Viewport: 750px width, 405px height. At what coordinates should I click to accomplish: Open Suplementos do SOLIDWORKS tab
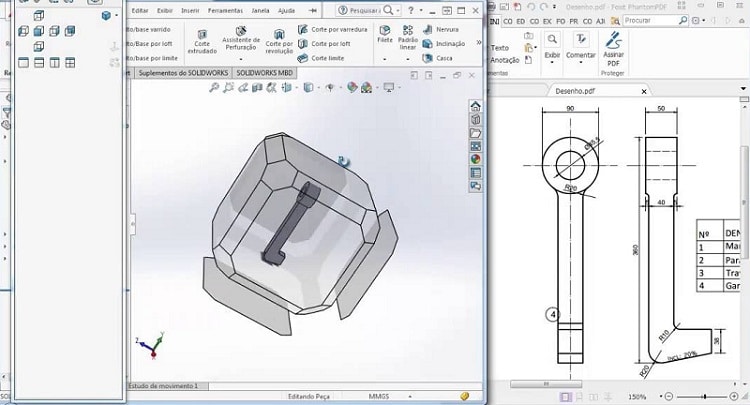point(183,73)
